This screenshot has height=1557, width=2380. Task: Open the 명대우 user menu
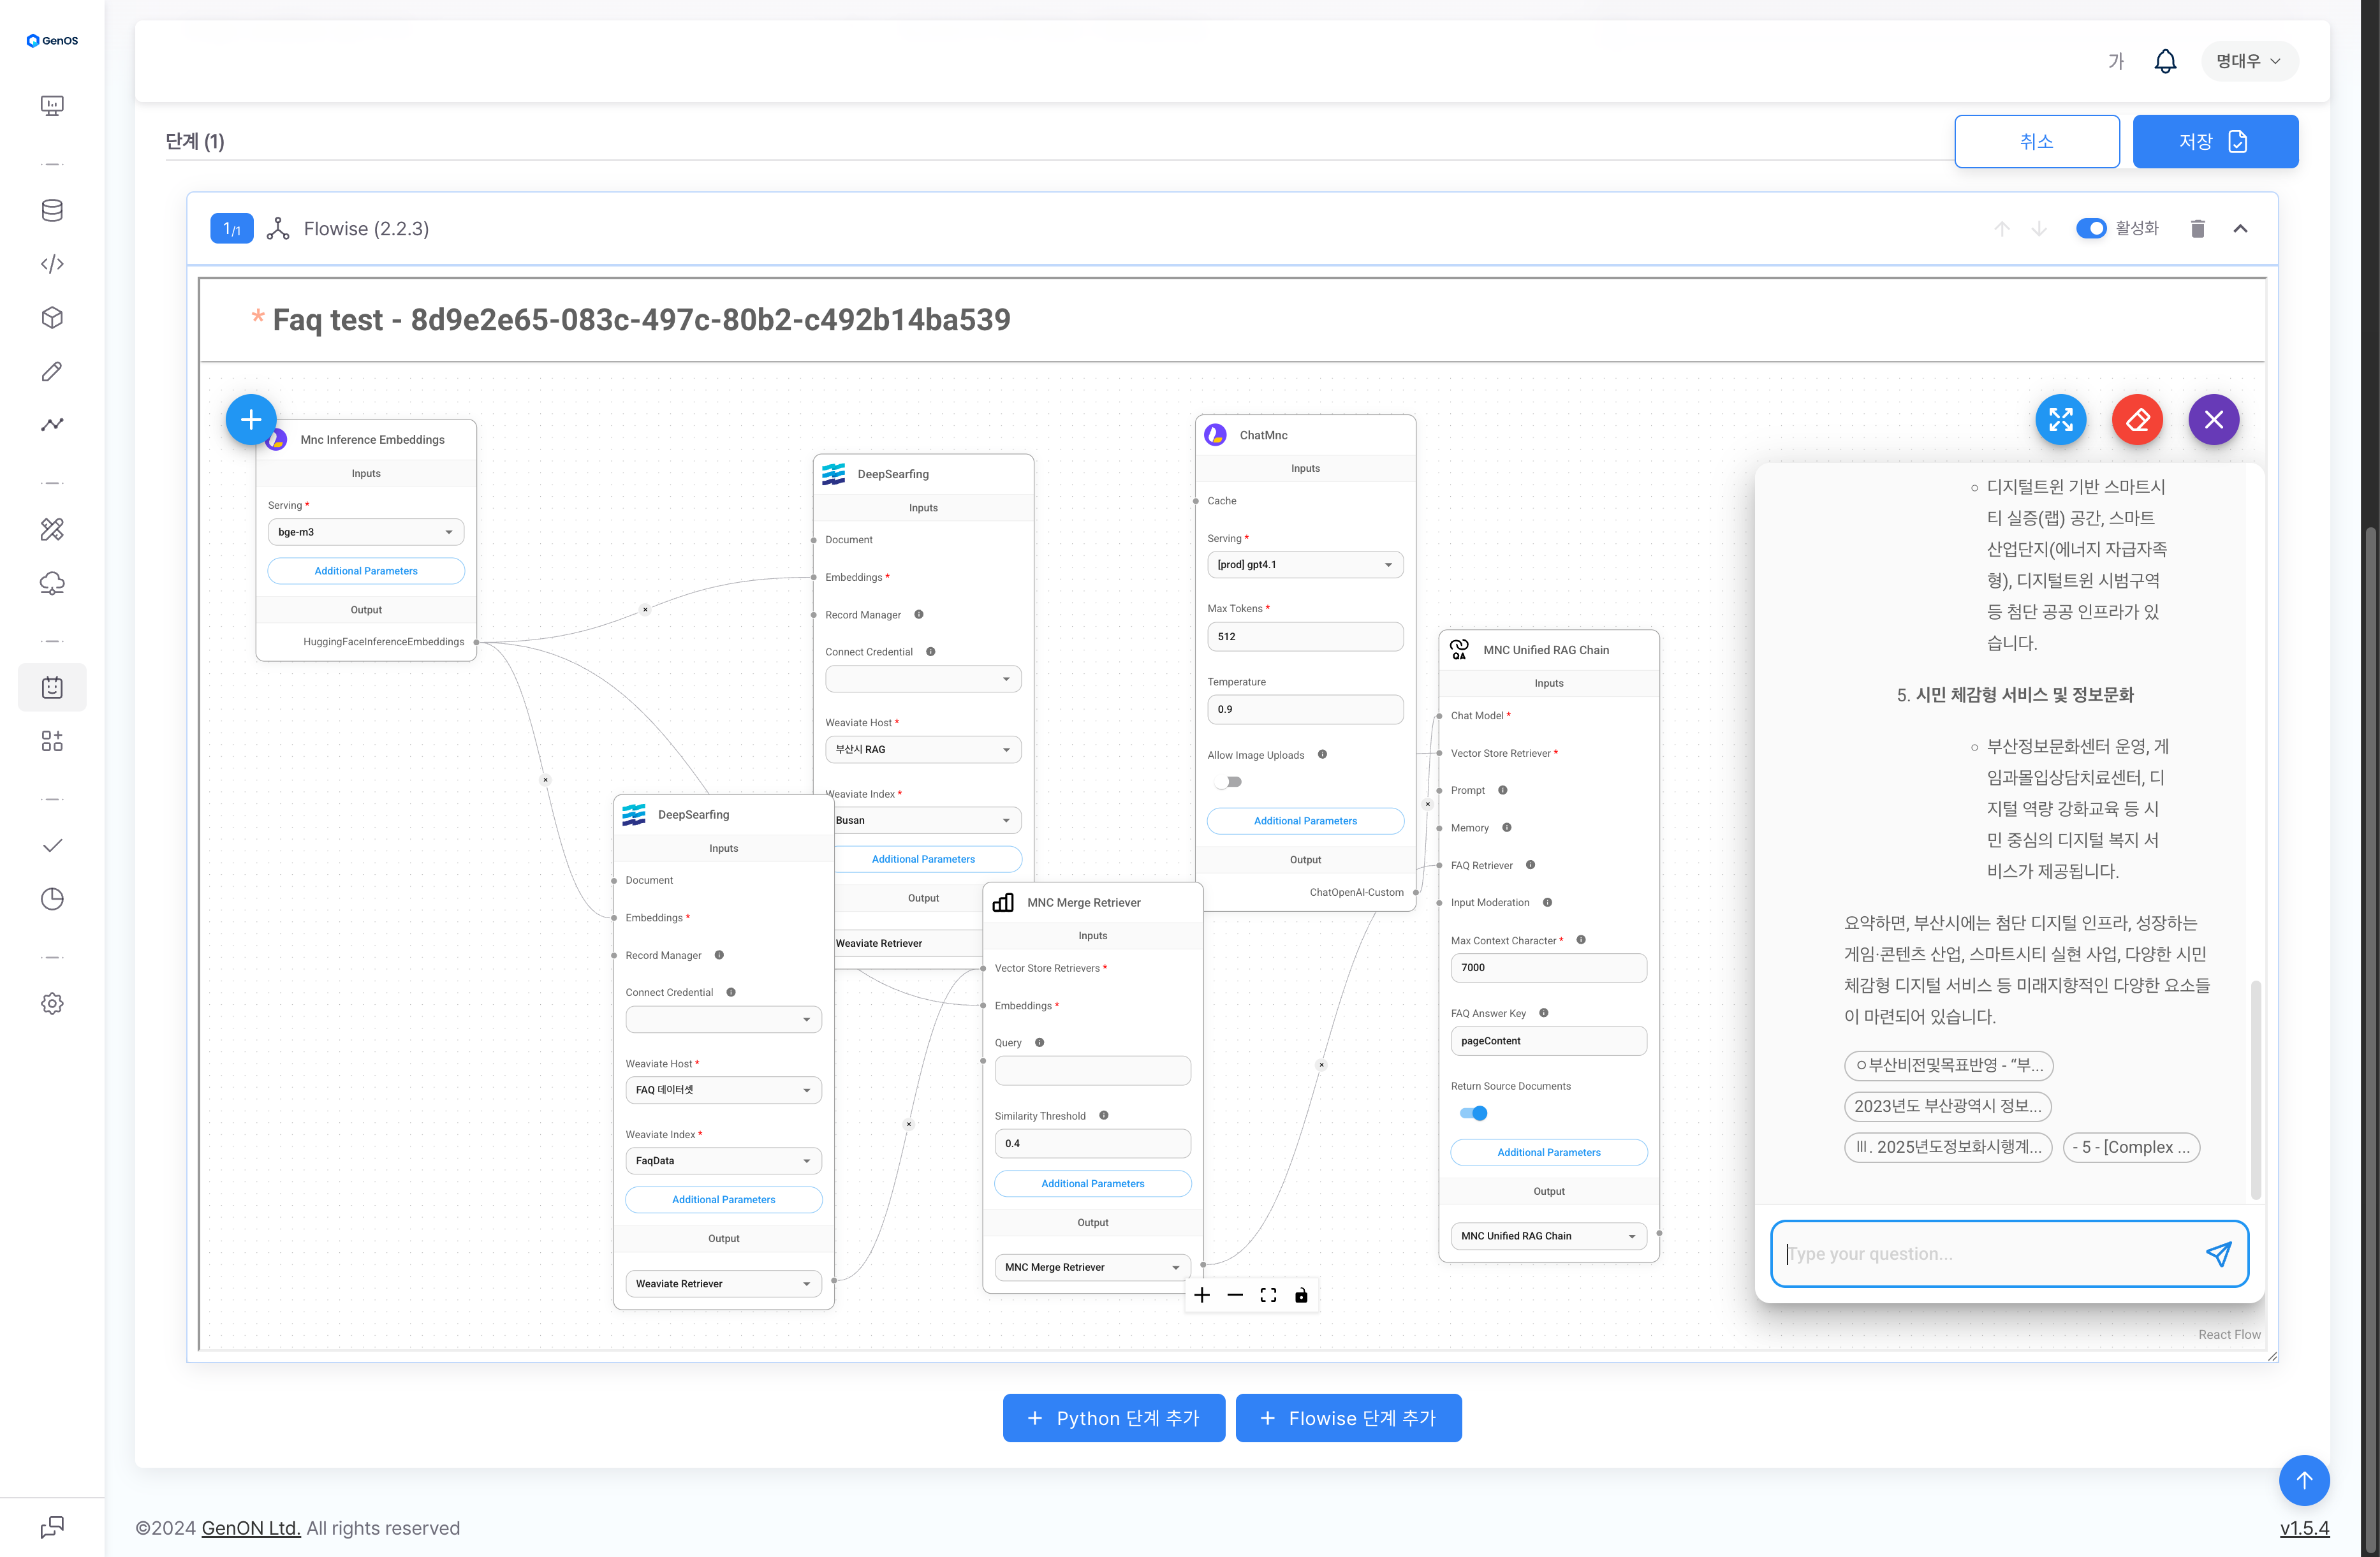(x=2249, y=61)
